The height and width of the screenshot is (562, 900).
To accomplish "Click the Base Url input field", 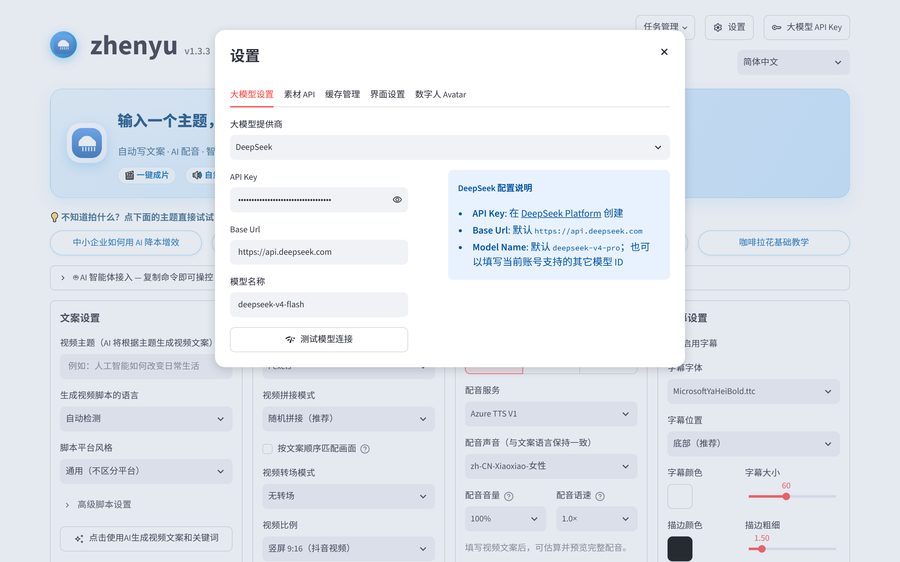I will (319, 252).
